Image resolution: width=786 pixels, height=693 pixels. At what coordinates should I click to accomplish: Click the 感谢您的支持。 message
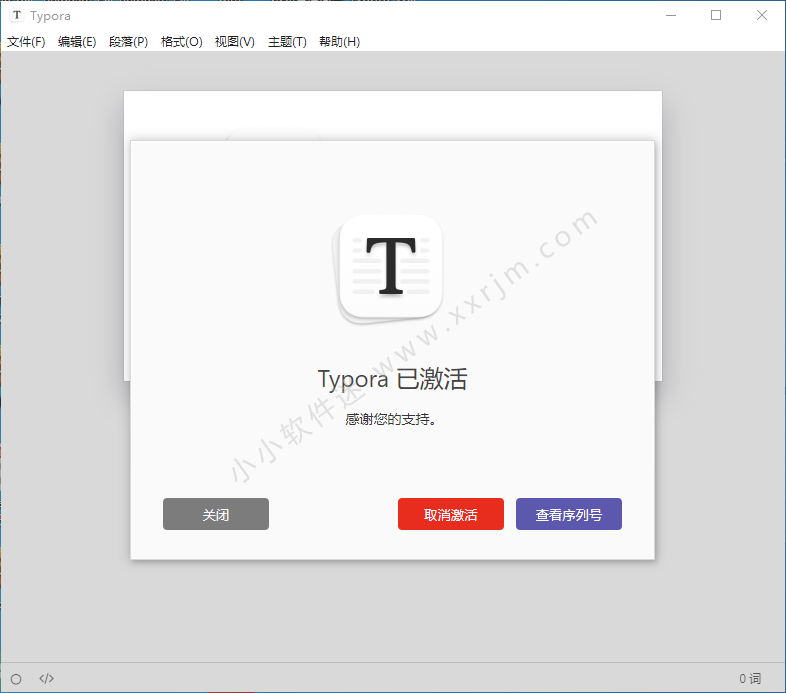pyautogui.click(x=391, y=419)
